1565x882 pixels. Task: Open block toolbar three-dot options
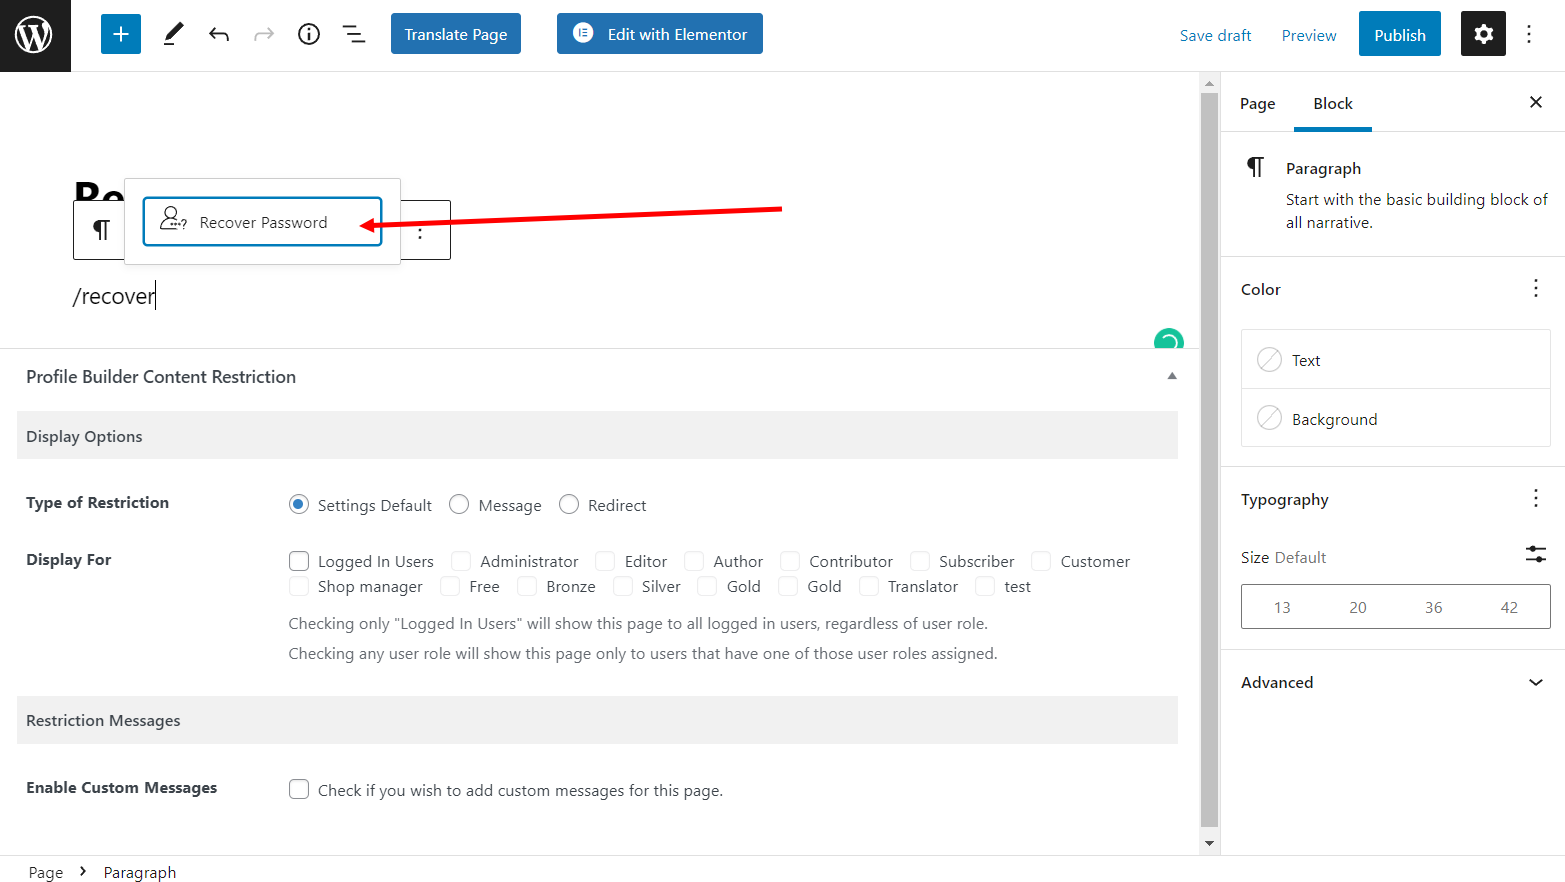[x=420, y=232]
